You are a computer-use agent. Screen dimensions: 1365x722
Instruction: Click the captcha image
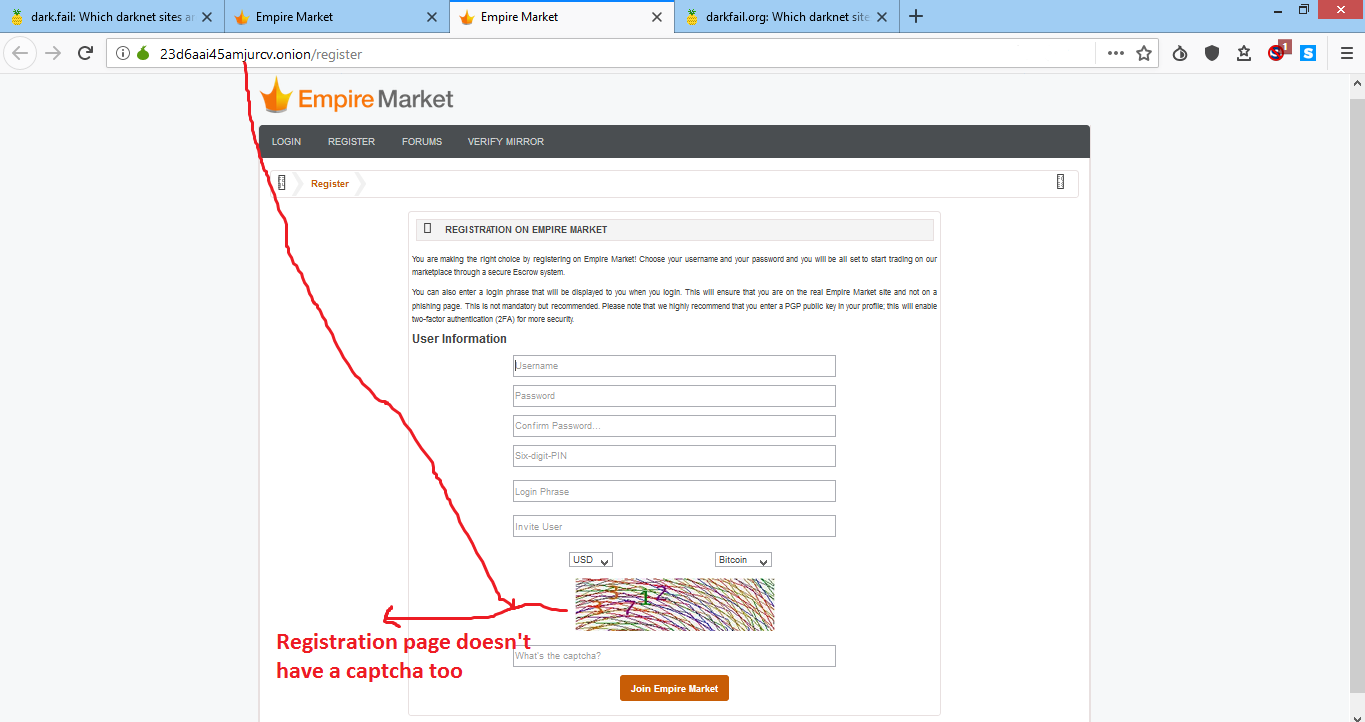(675, 604)
